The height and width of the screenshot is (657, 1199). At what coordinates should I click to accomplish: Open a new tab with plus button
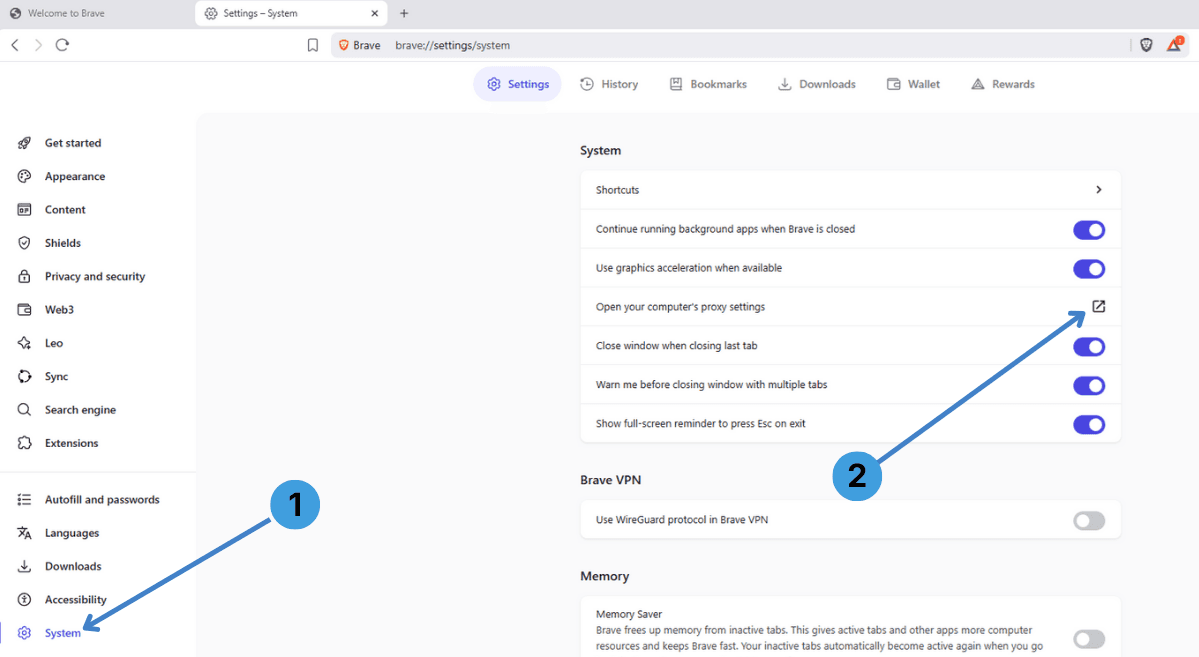click(404, 13)
